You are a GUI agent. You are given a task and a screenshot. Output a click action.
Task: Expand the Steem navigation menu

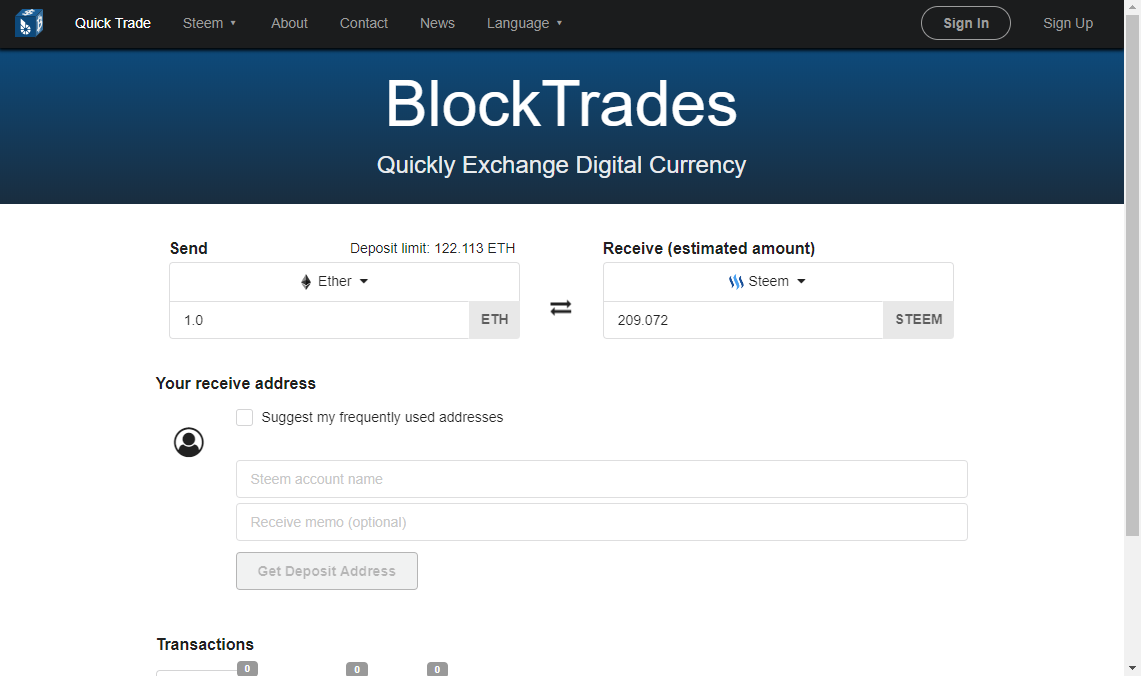210,23
